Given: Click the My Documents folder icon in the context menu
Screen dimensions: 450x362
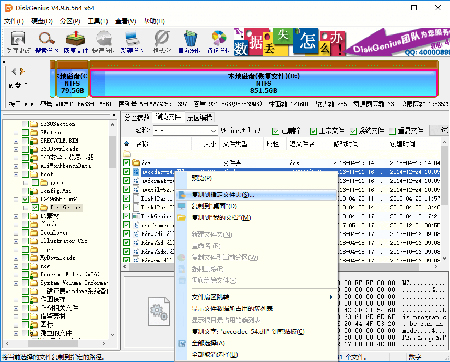Looking at the screenshot, I should click(182, 218).
